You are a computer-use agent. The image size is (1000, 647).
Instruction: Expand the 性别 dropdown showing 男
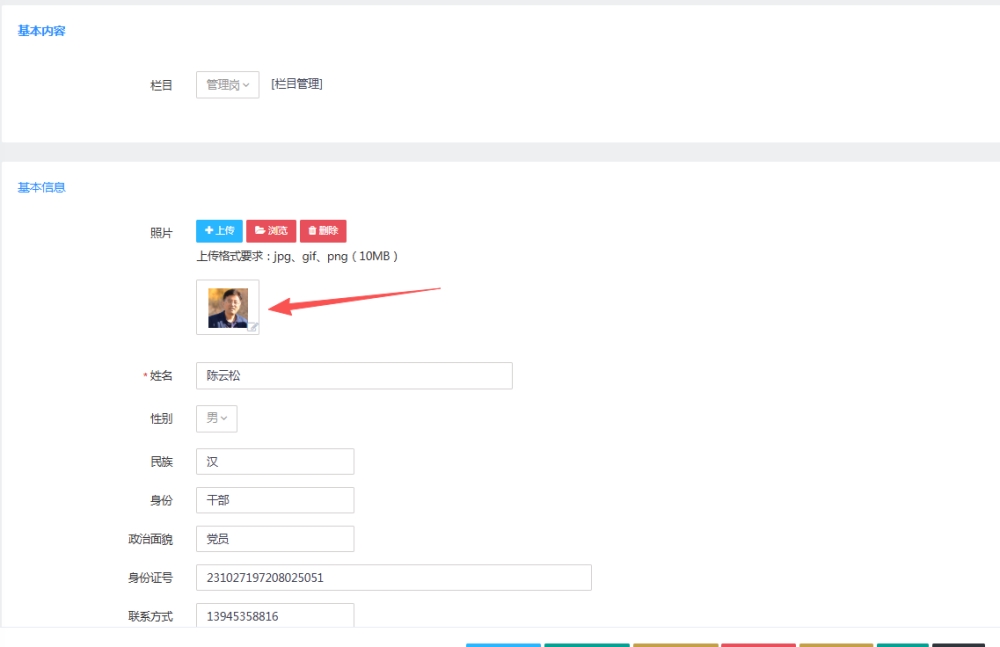217,418
